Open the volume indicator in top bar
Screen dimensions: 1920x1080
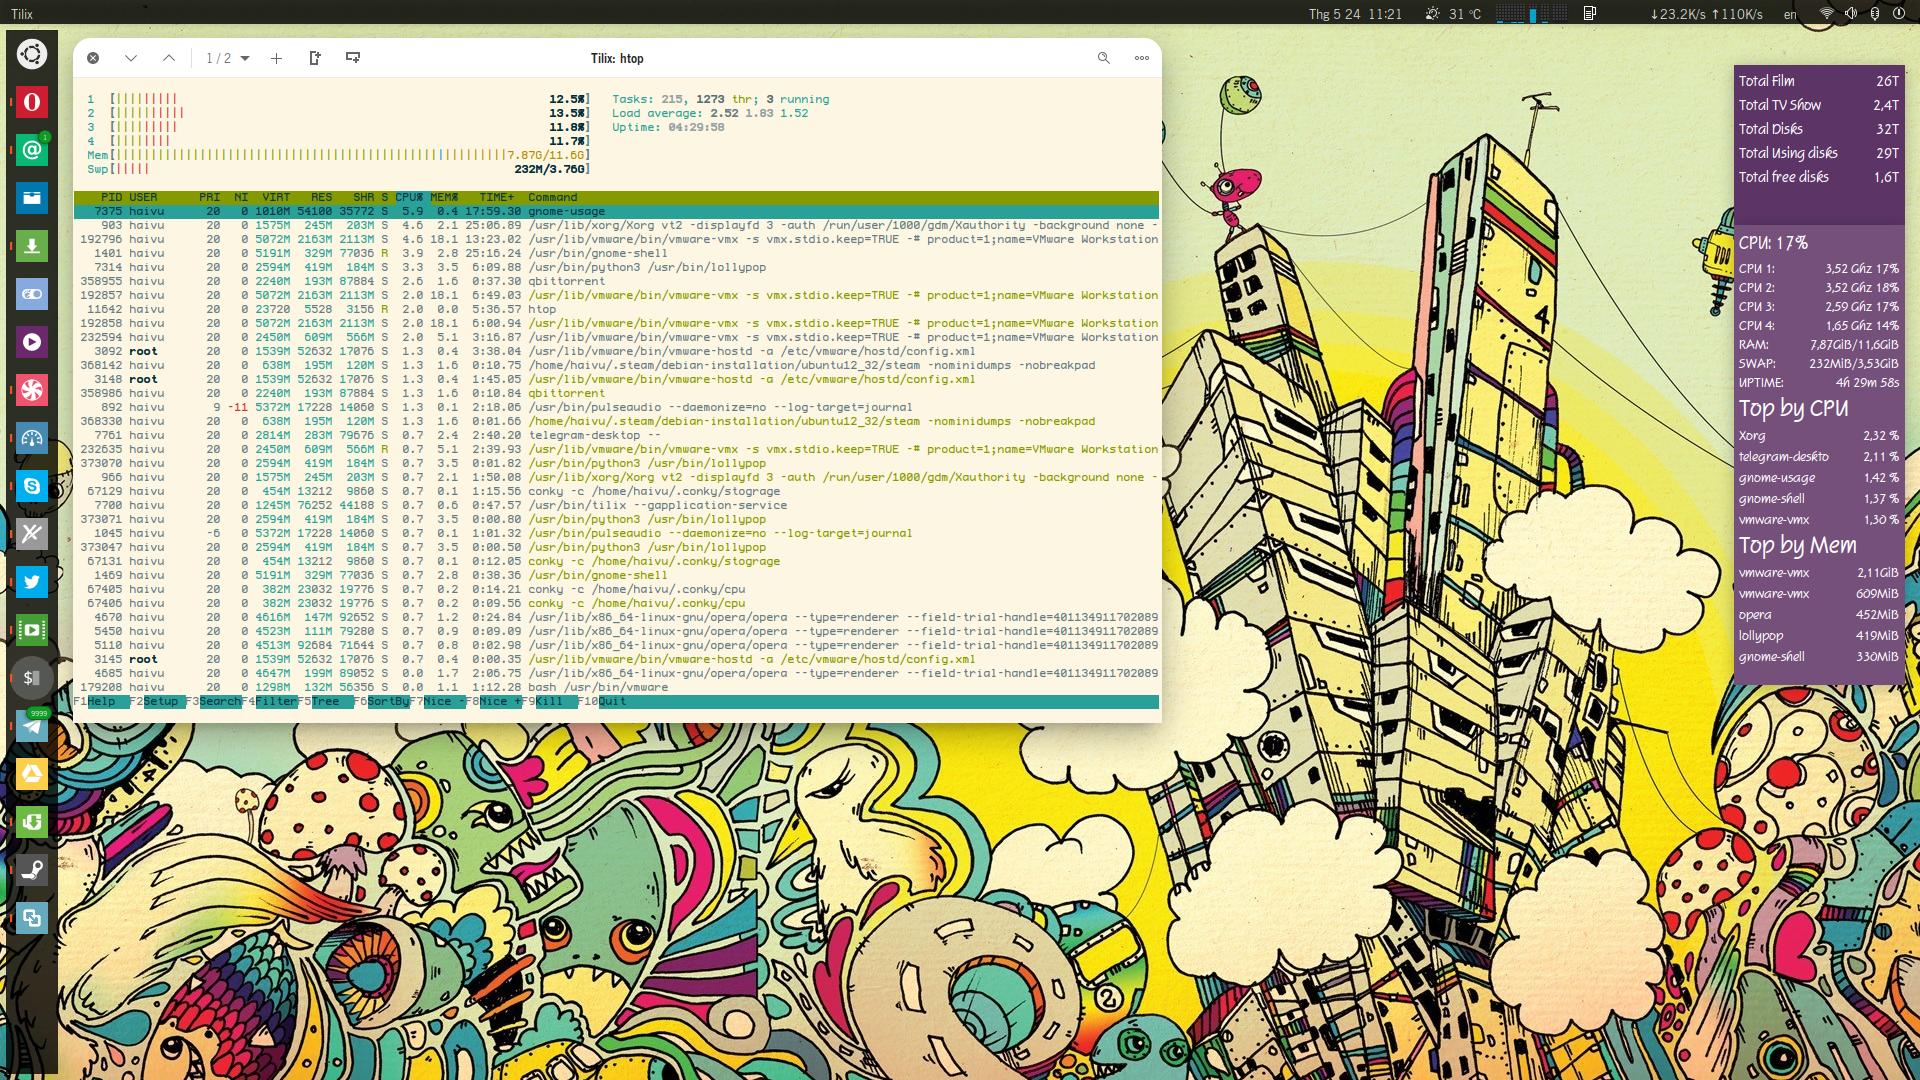click(x=1851, y=14)
